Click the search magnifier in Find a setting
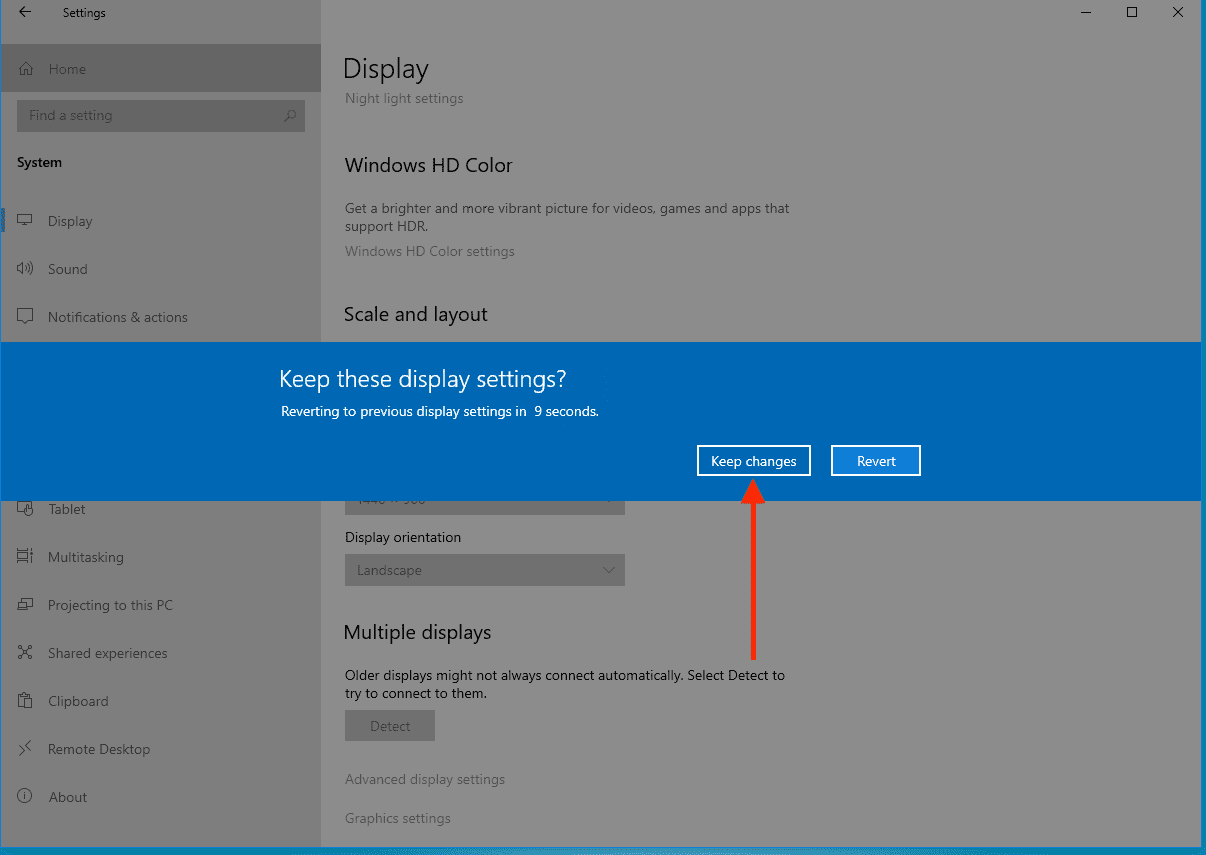This screenshot has height=855, width=1206. pyautogui.click(x=289, y=116)
